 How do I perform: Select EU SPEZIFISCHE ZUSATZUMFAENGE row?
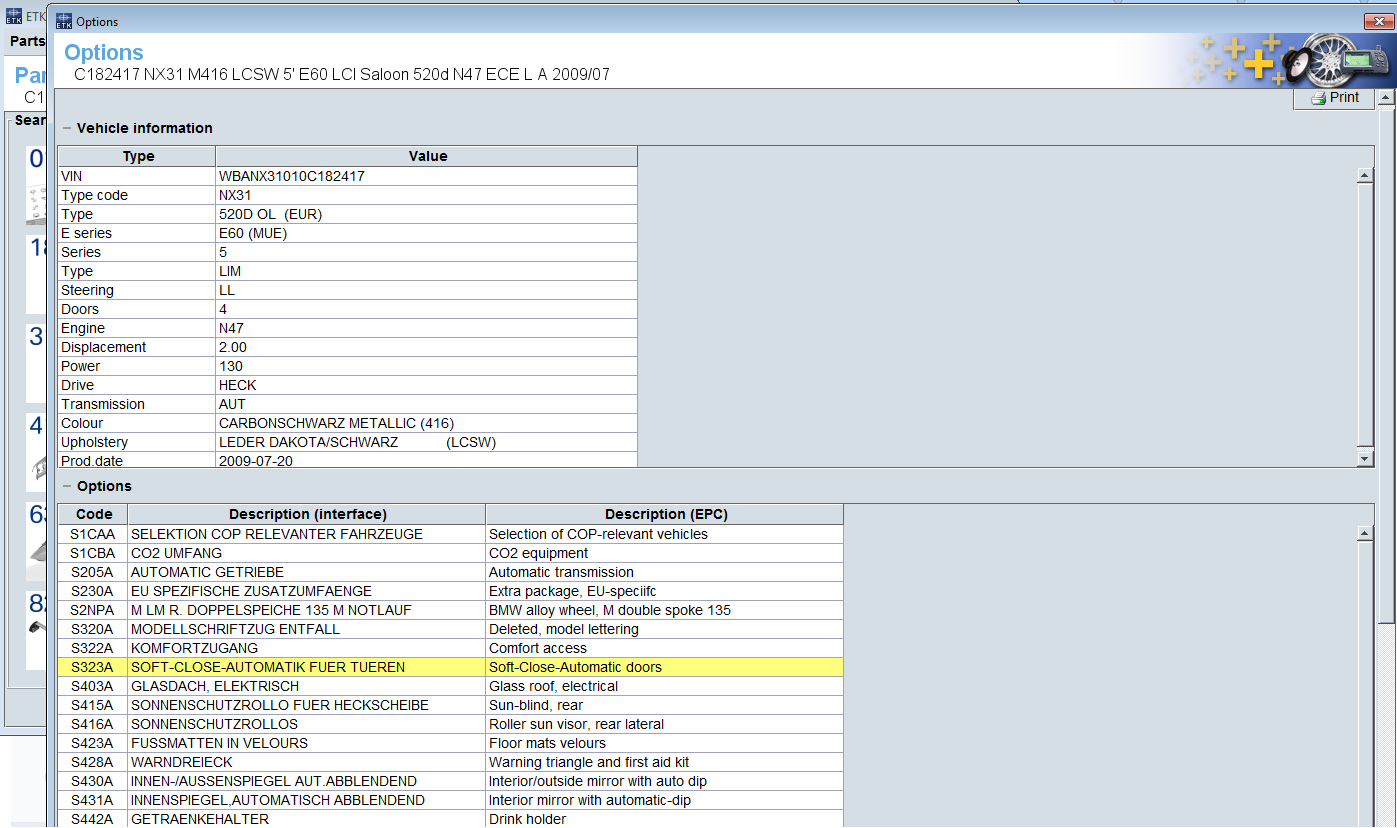(x=451, y=591)
